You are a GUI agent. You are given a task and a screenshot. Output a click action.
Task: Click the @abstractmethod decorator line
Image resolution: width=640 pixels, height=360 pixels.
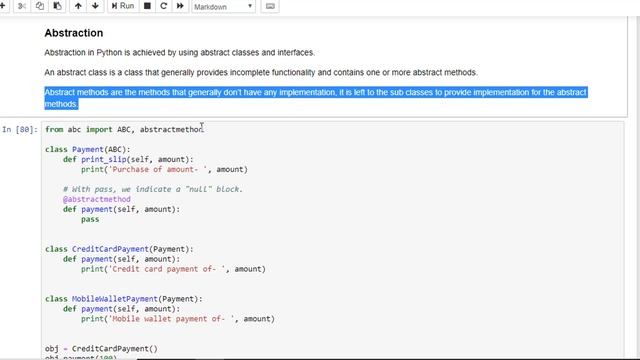(97, 199)
